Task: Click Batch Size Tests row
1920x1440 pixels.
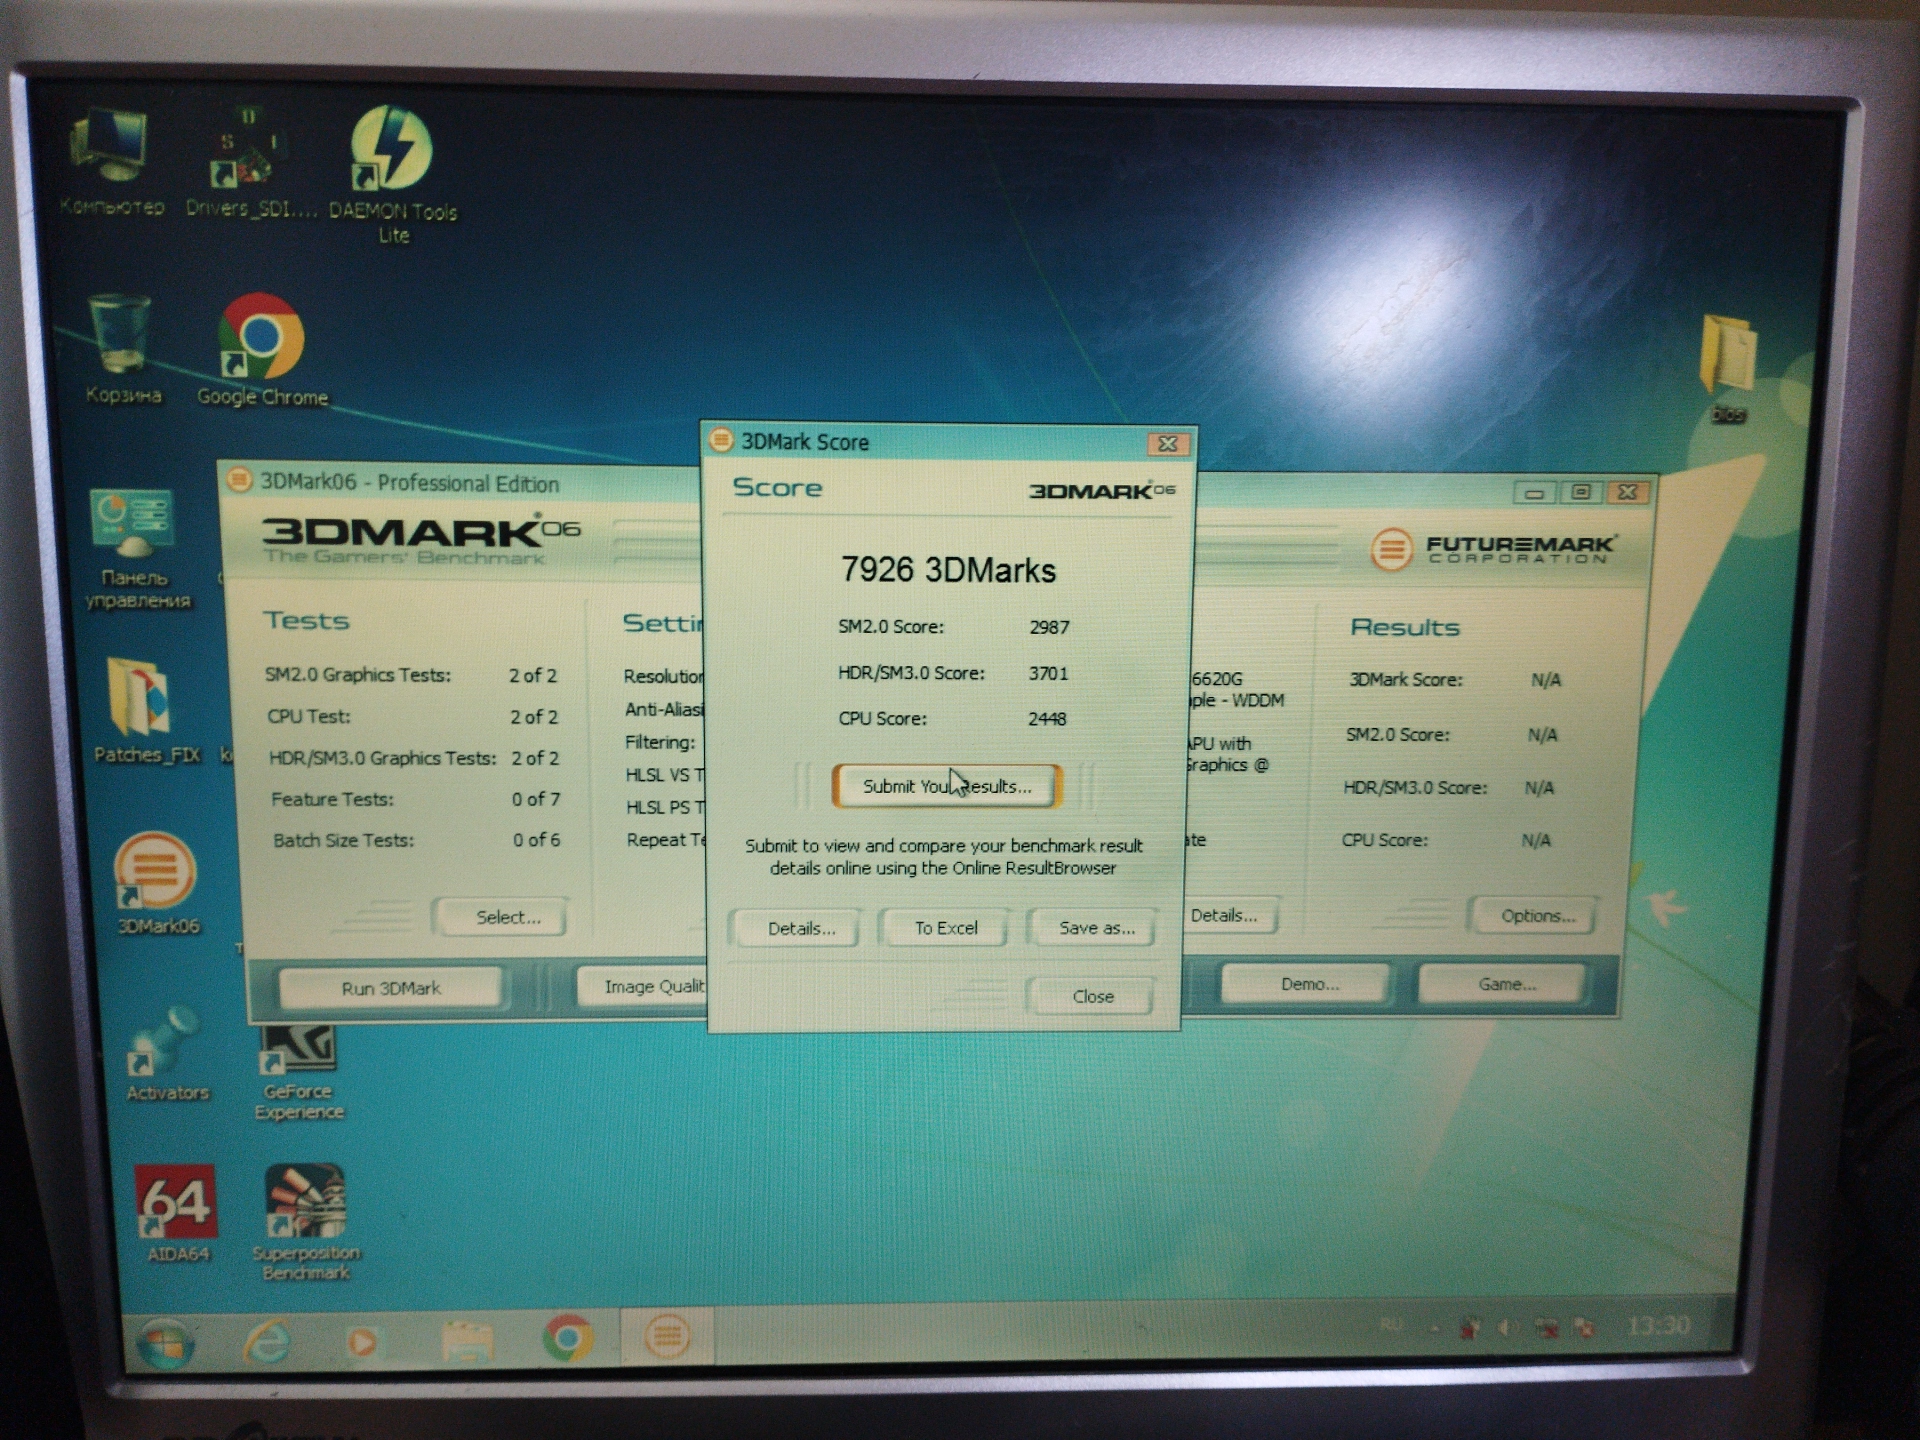Action: (x=416, y=840)
